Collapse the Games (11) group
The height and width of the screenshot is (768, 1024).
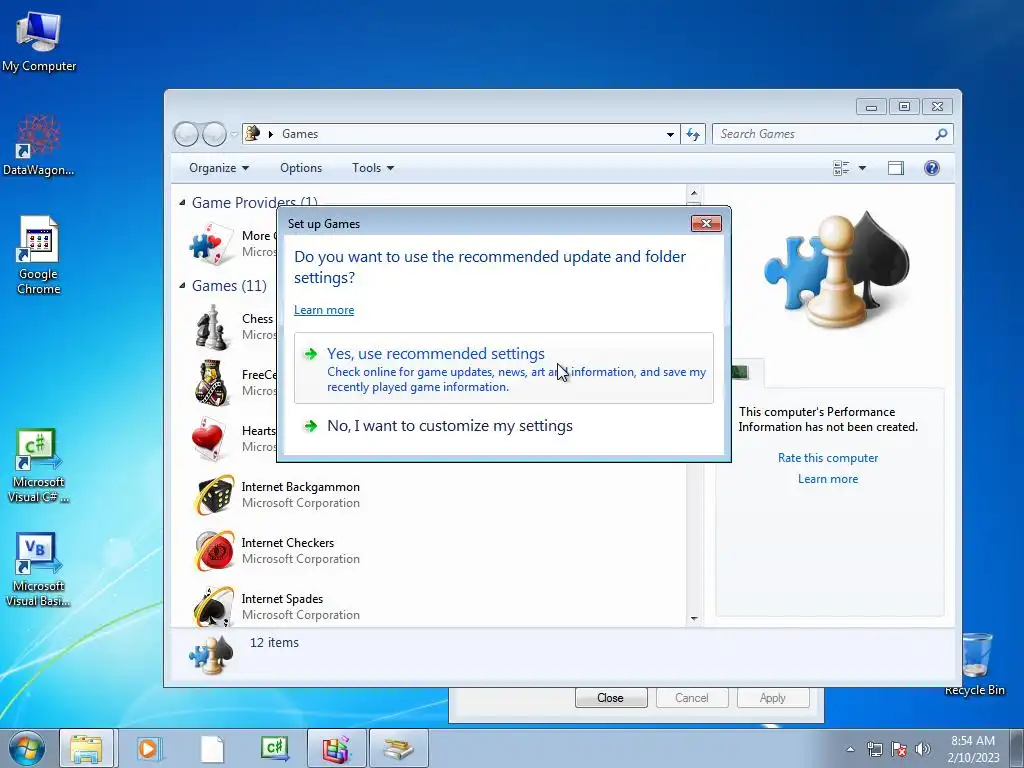pos(182,285)
